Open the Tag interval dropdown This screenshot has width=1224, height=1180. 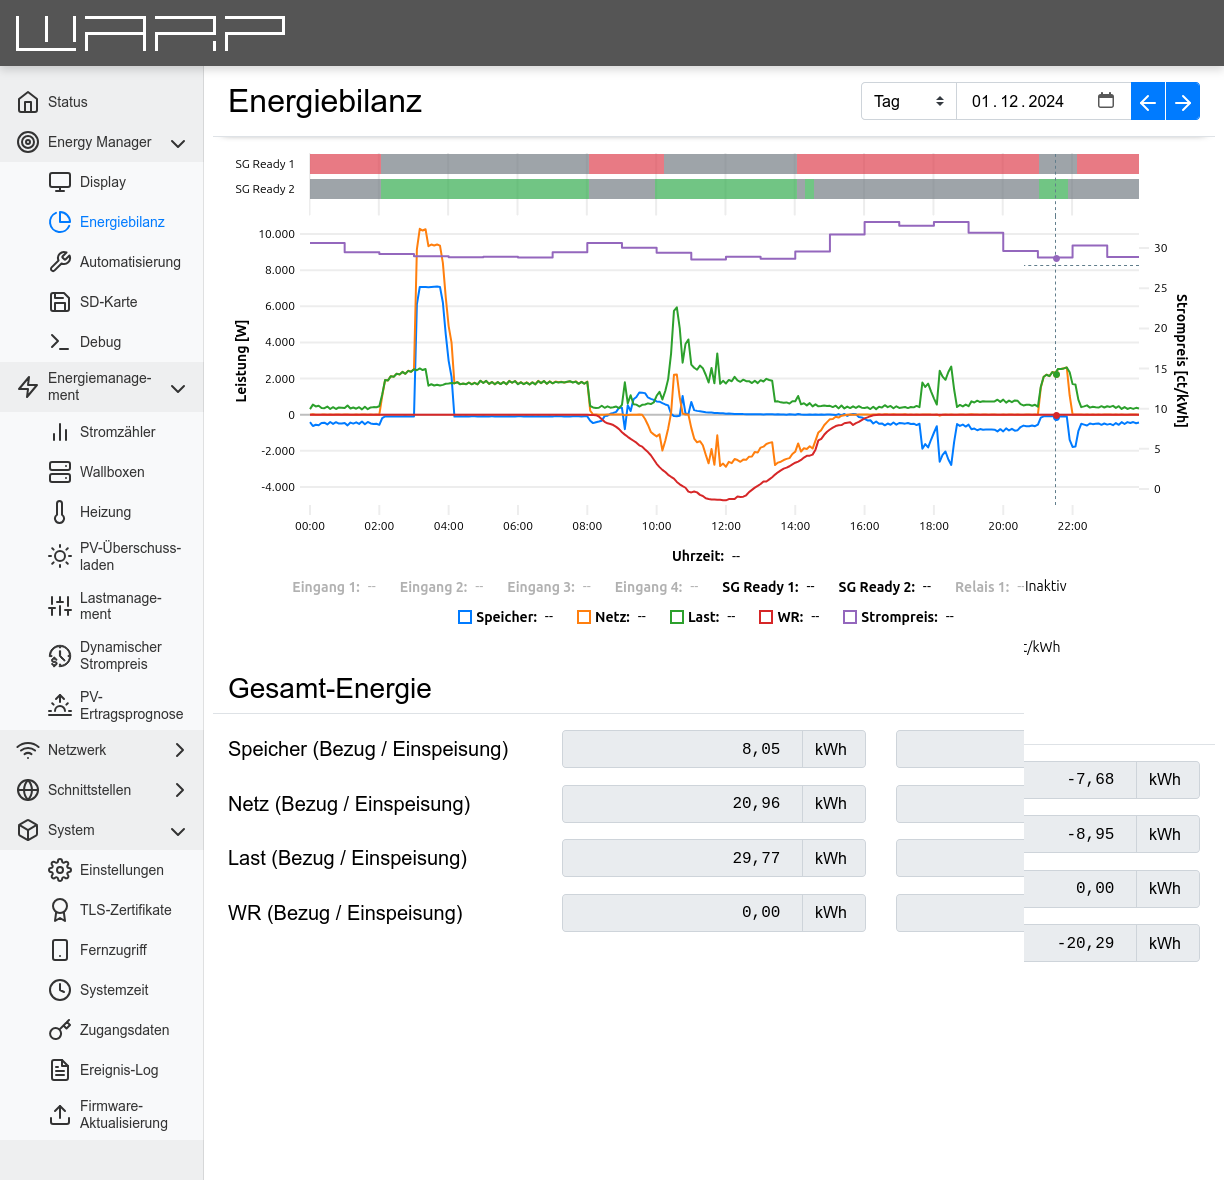point(907,101)
